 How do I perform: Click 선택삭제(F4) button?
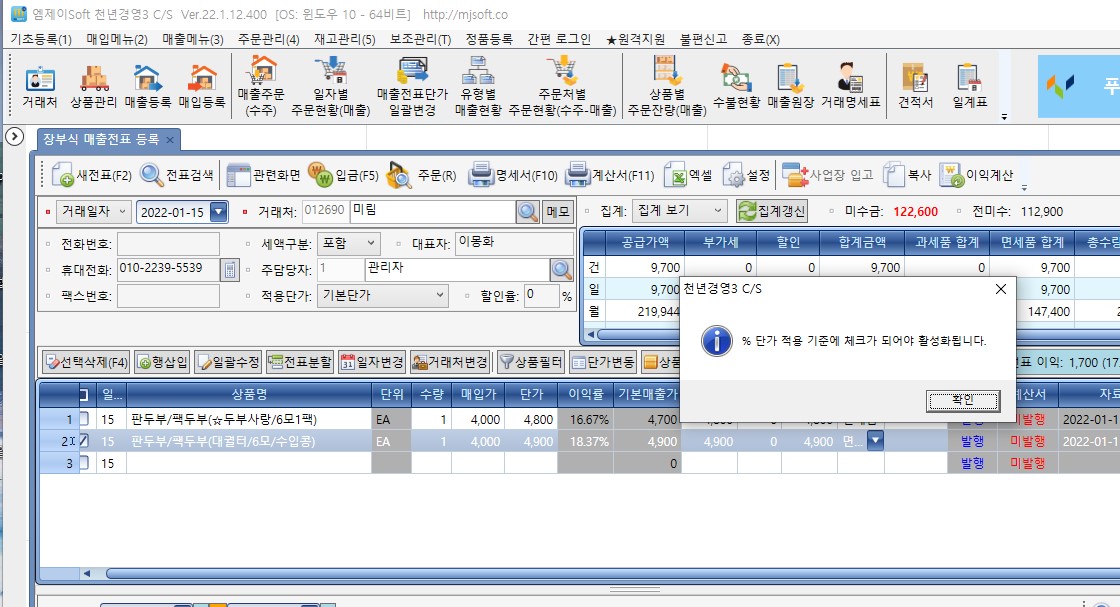[x=86, y=362]
